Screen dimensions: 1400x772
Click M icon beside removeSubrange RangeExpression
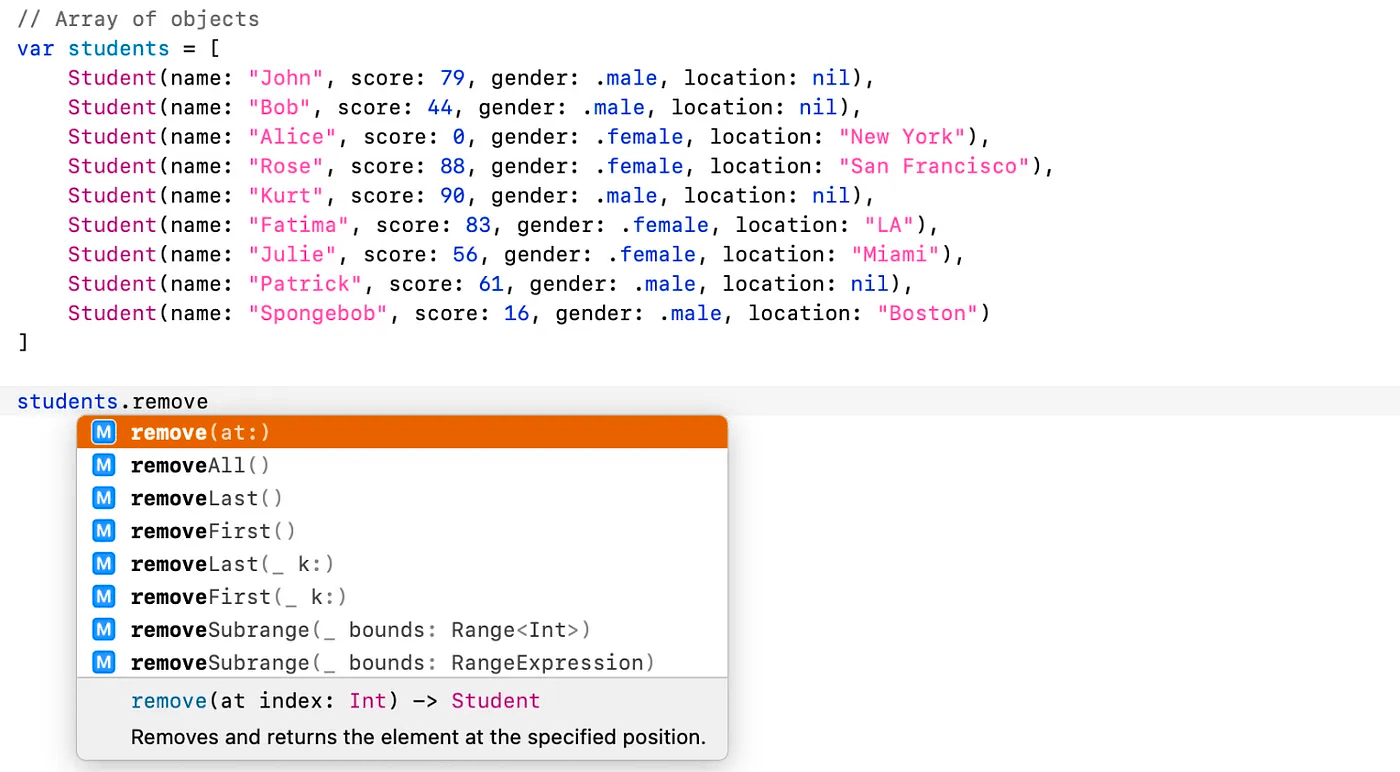tap(103, 662)
